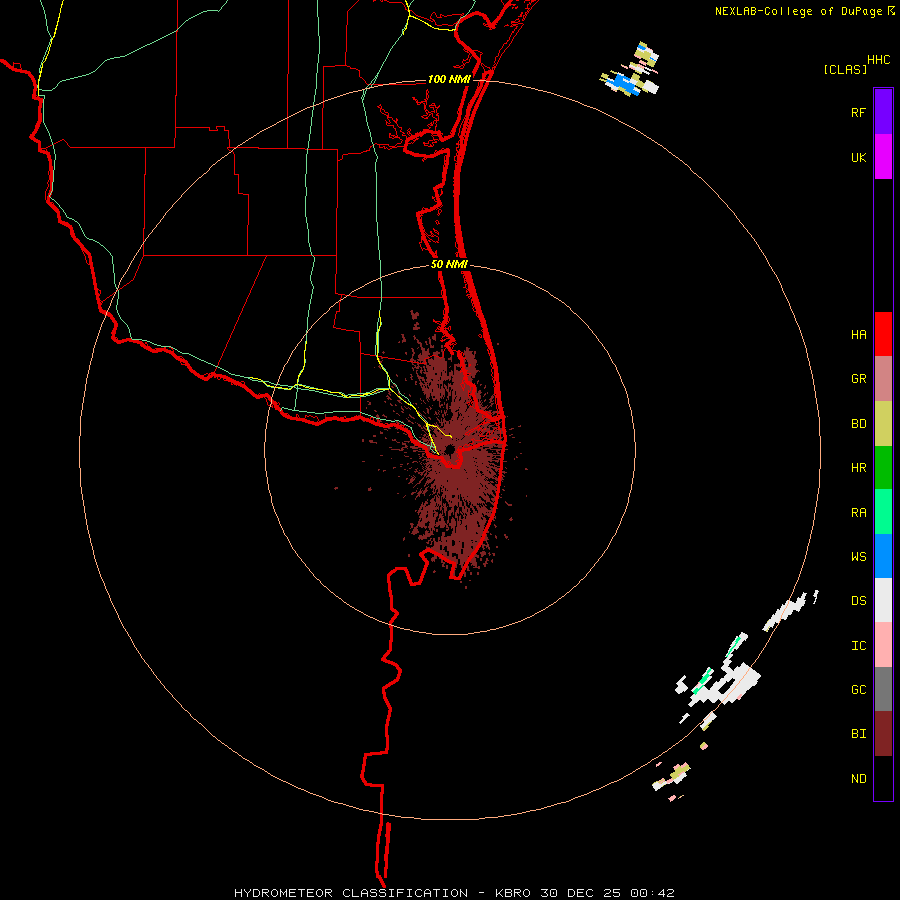Viewport: 900px width, 900px height.
Task: Click the UK magenta legend swatch
Action: (x=883, y=157)
